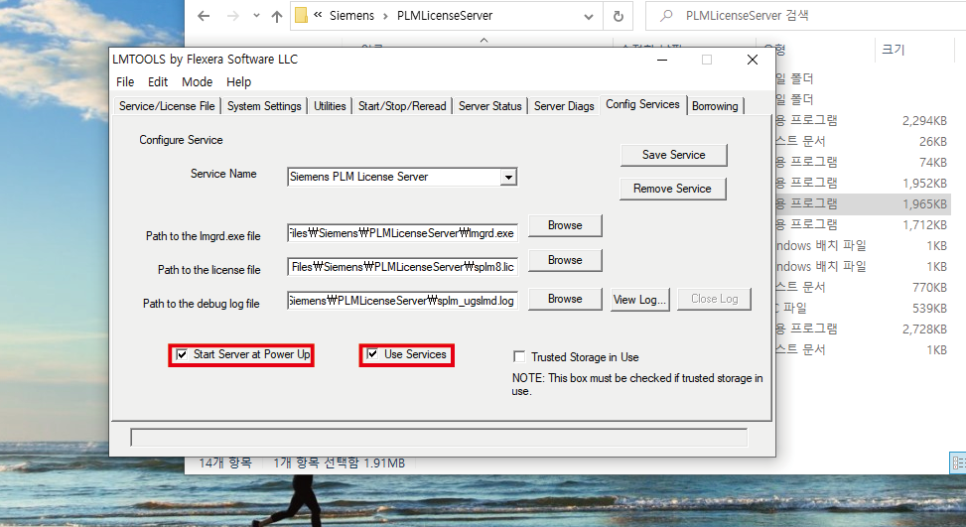
Task: Enable Trusted Storage in Use checkbox
Action: [x=519, y=356]
